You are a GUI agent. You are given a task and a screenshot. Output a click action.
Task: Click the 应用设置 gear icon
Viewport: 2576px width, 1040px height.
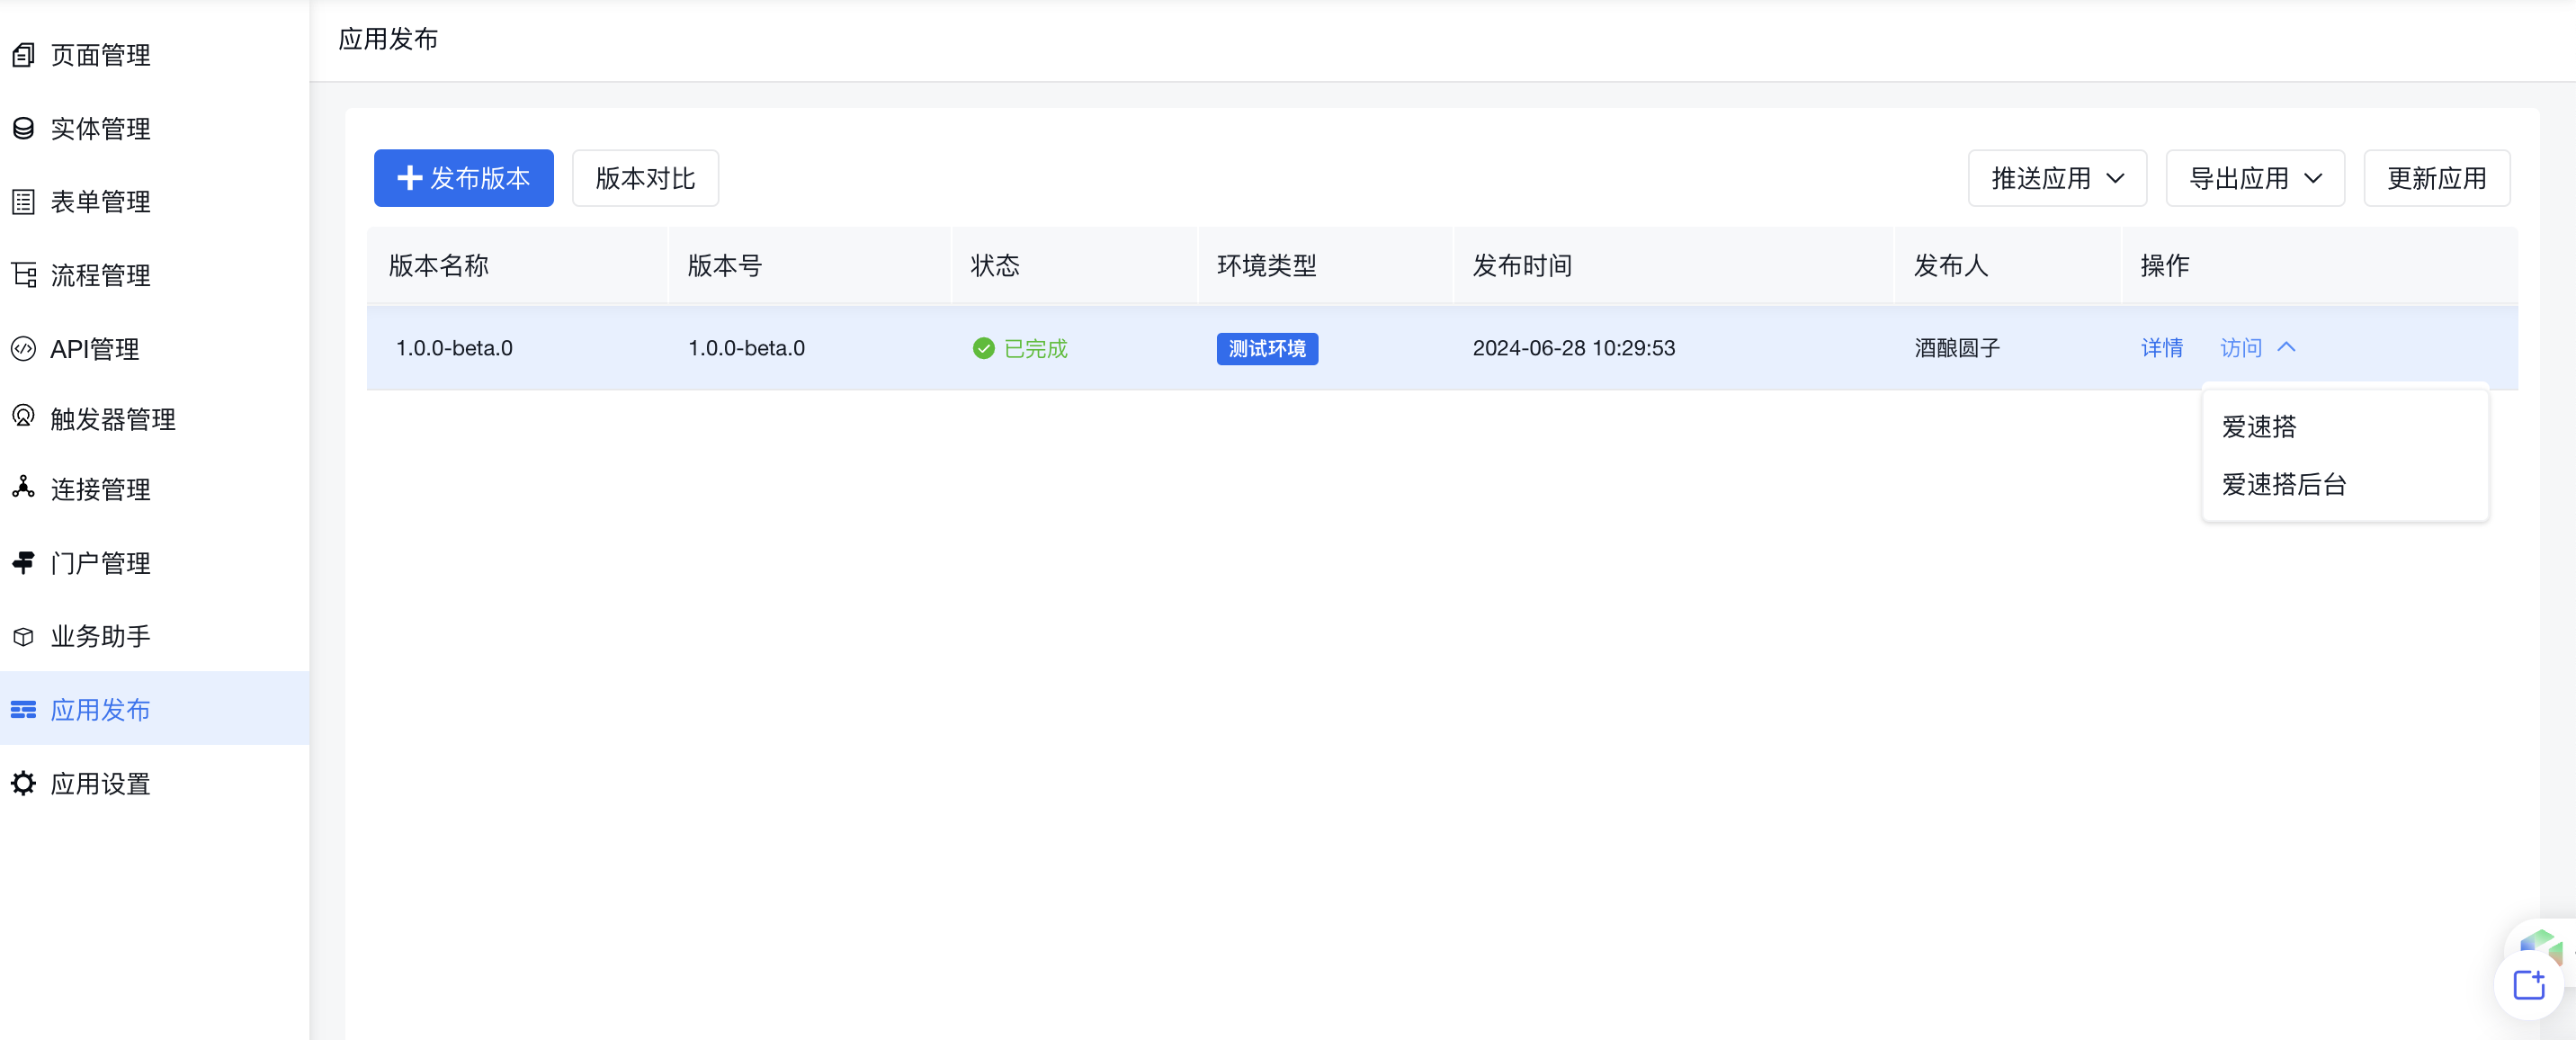coord(23,783)
